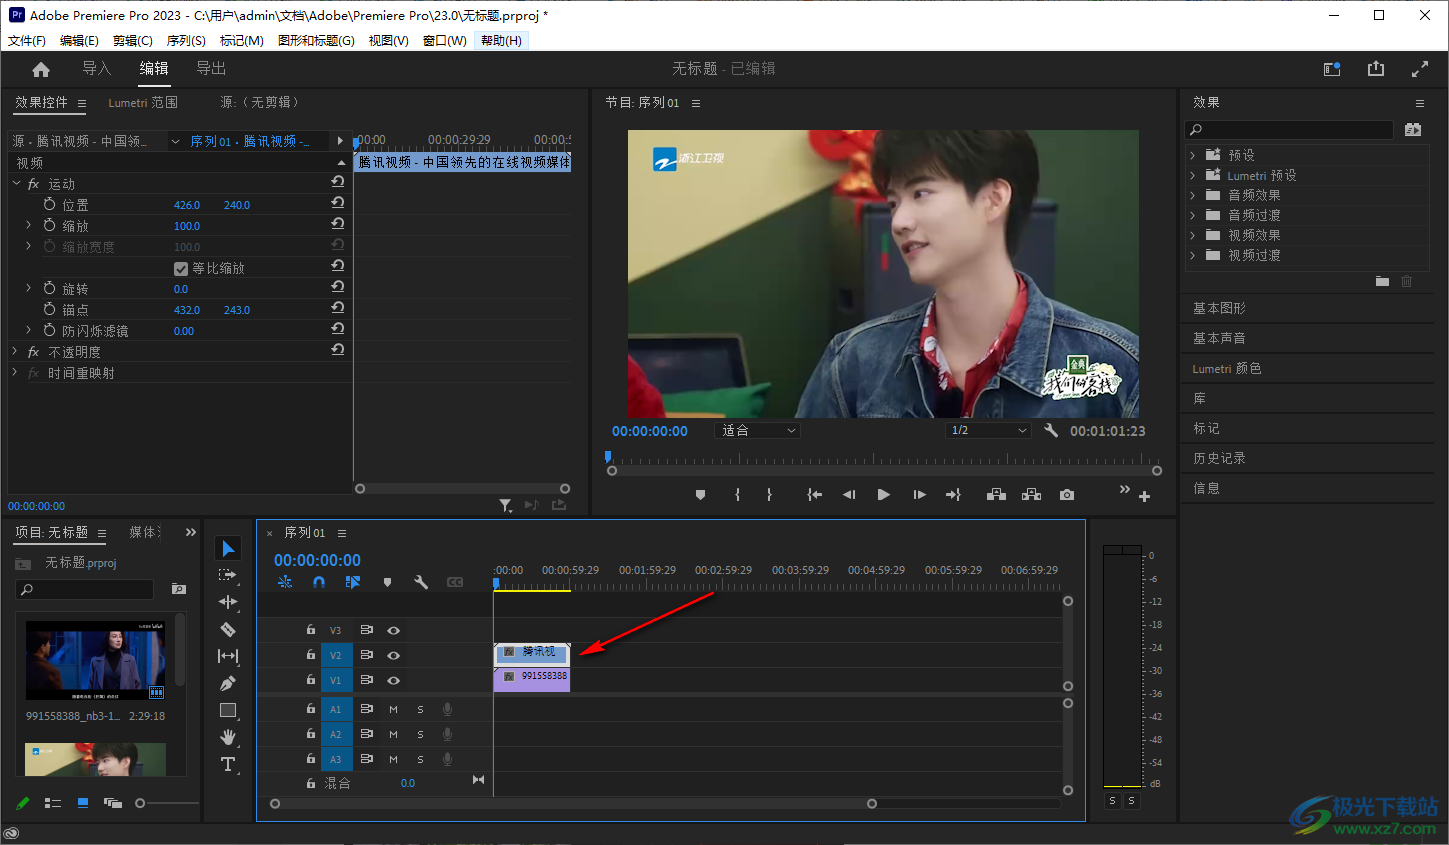
Task: Click the full-screen expand icon in header
Action: click(1420, 69)
